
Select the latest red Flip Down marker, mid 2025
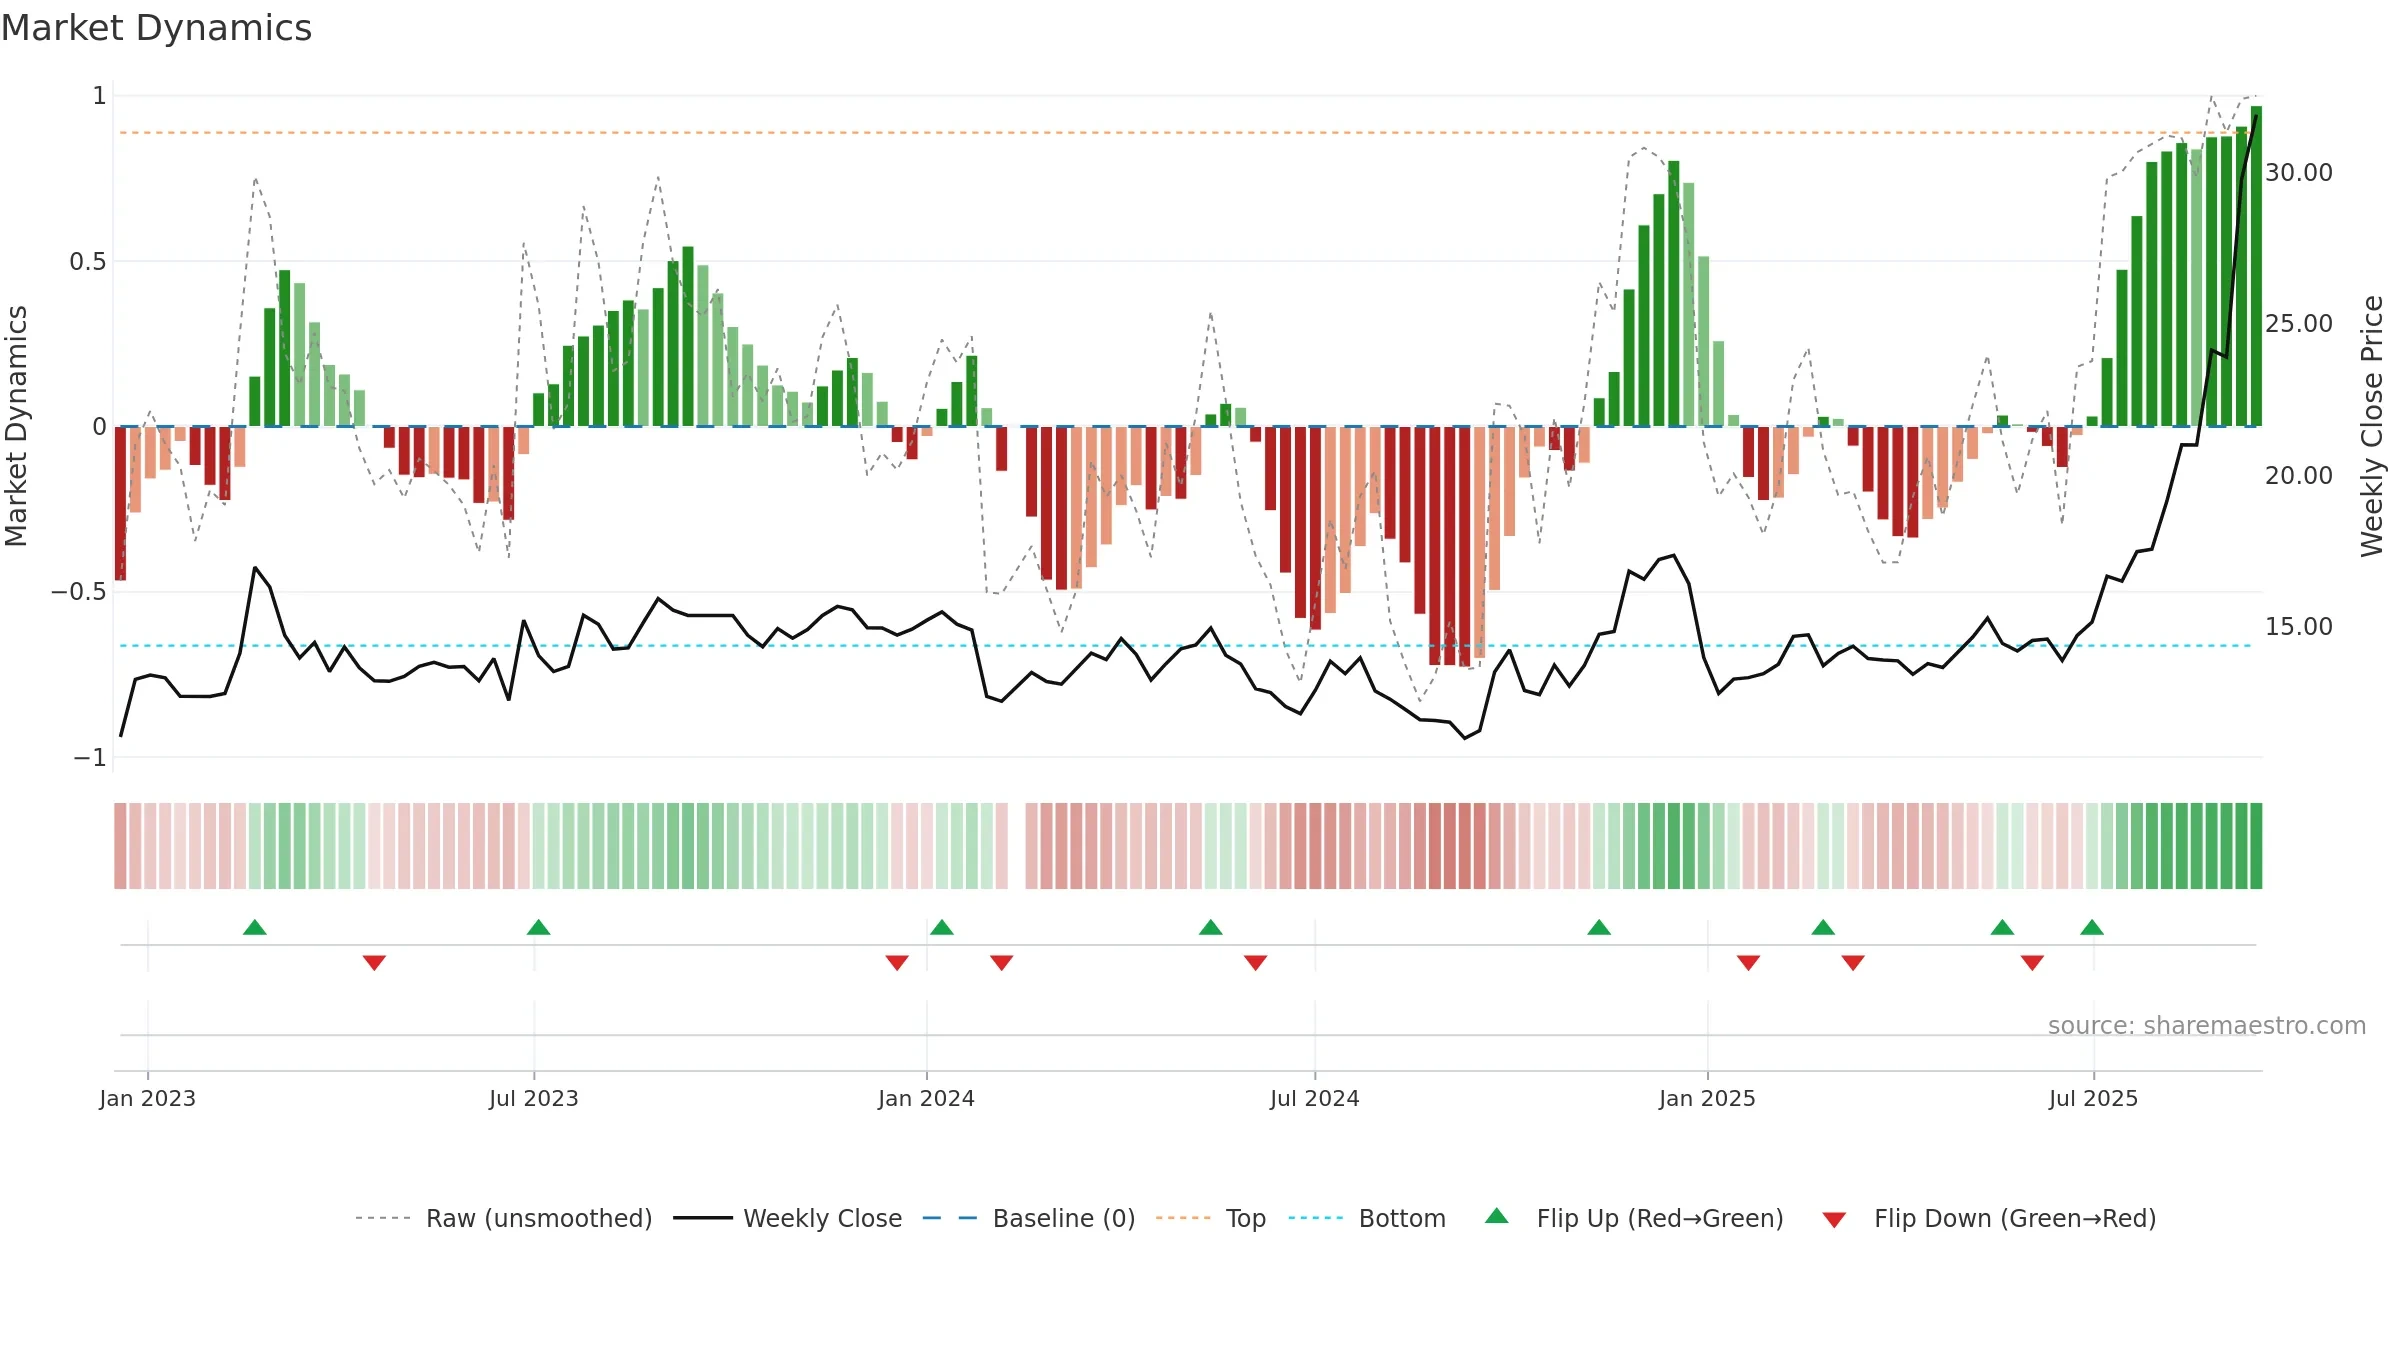coord(2032,962)
